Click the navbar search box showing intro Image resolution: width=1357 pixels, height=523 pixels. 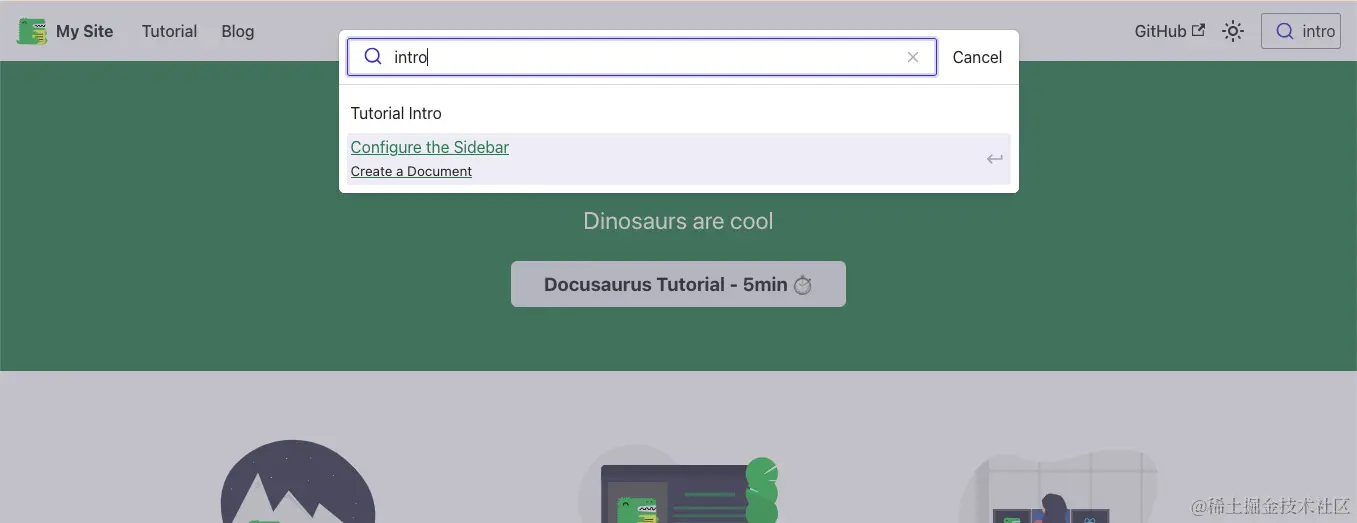coord(1301,31)
